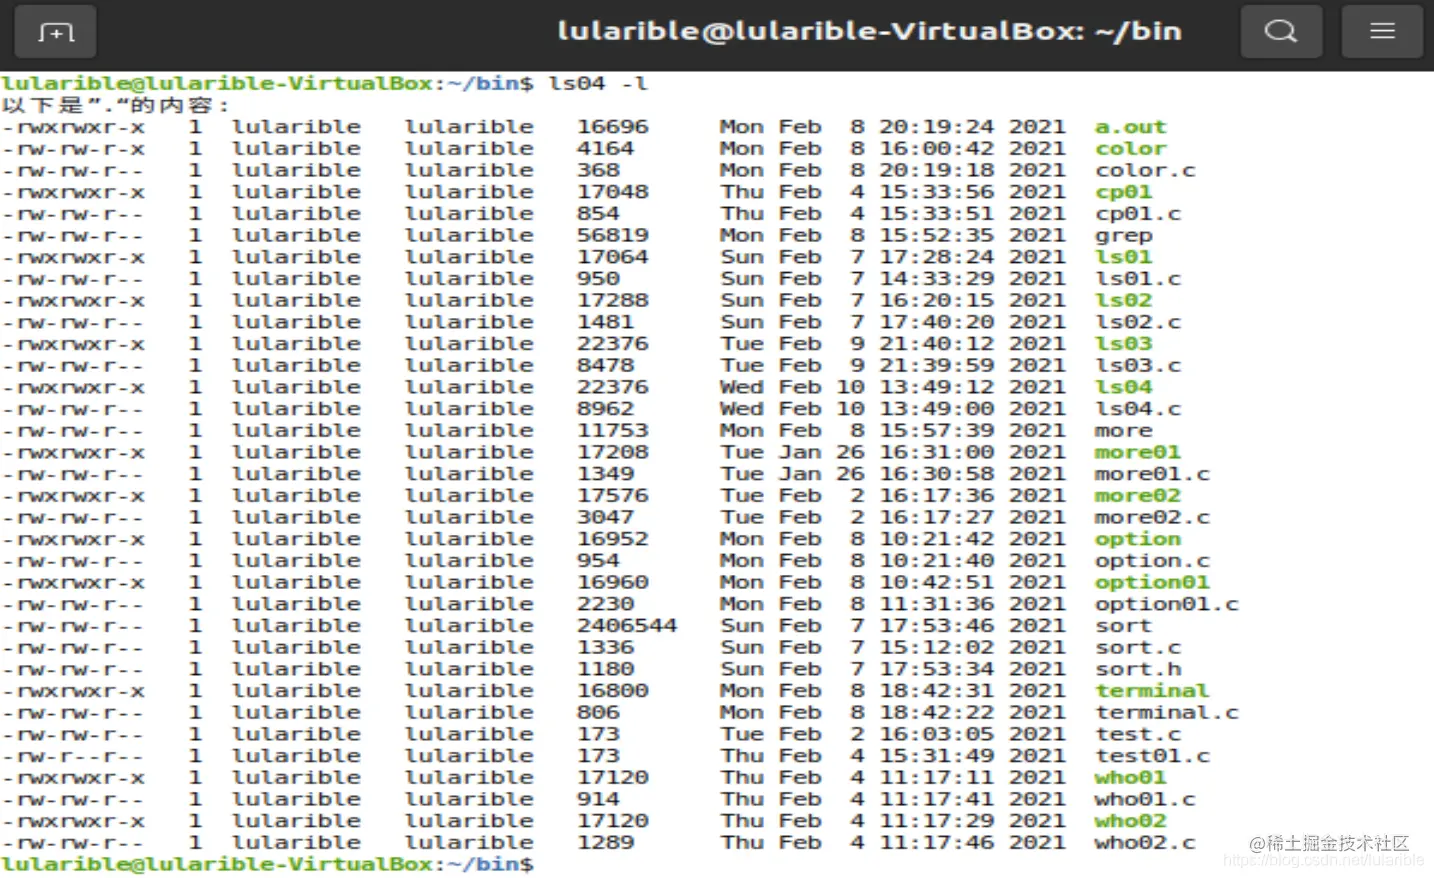Select file name sort.c
Screen dimensions: 1434x878
(x=1137, y=648)
